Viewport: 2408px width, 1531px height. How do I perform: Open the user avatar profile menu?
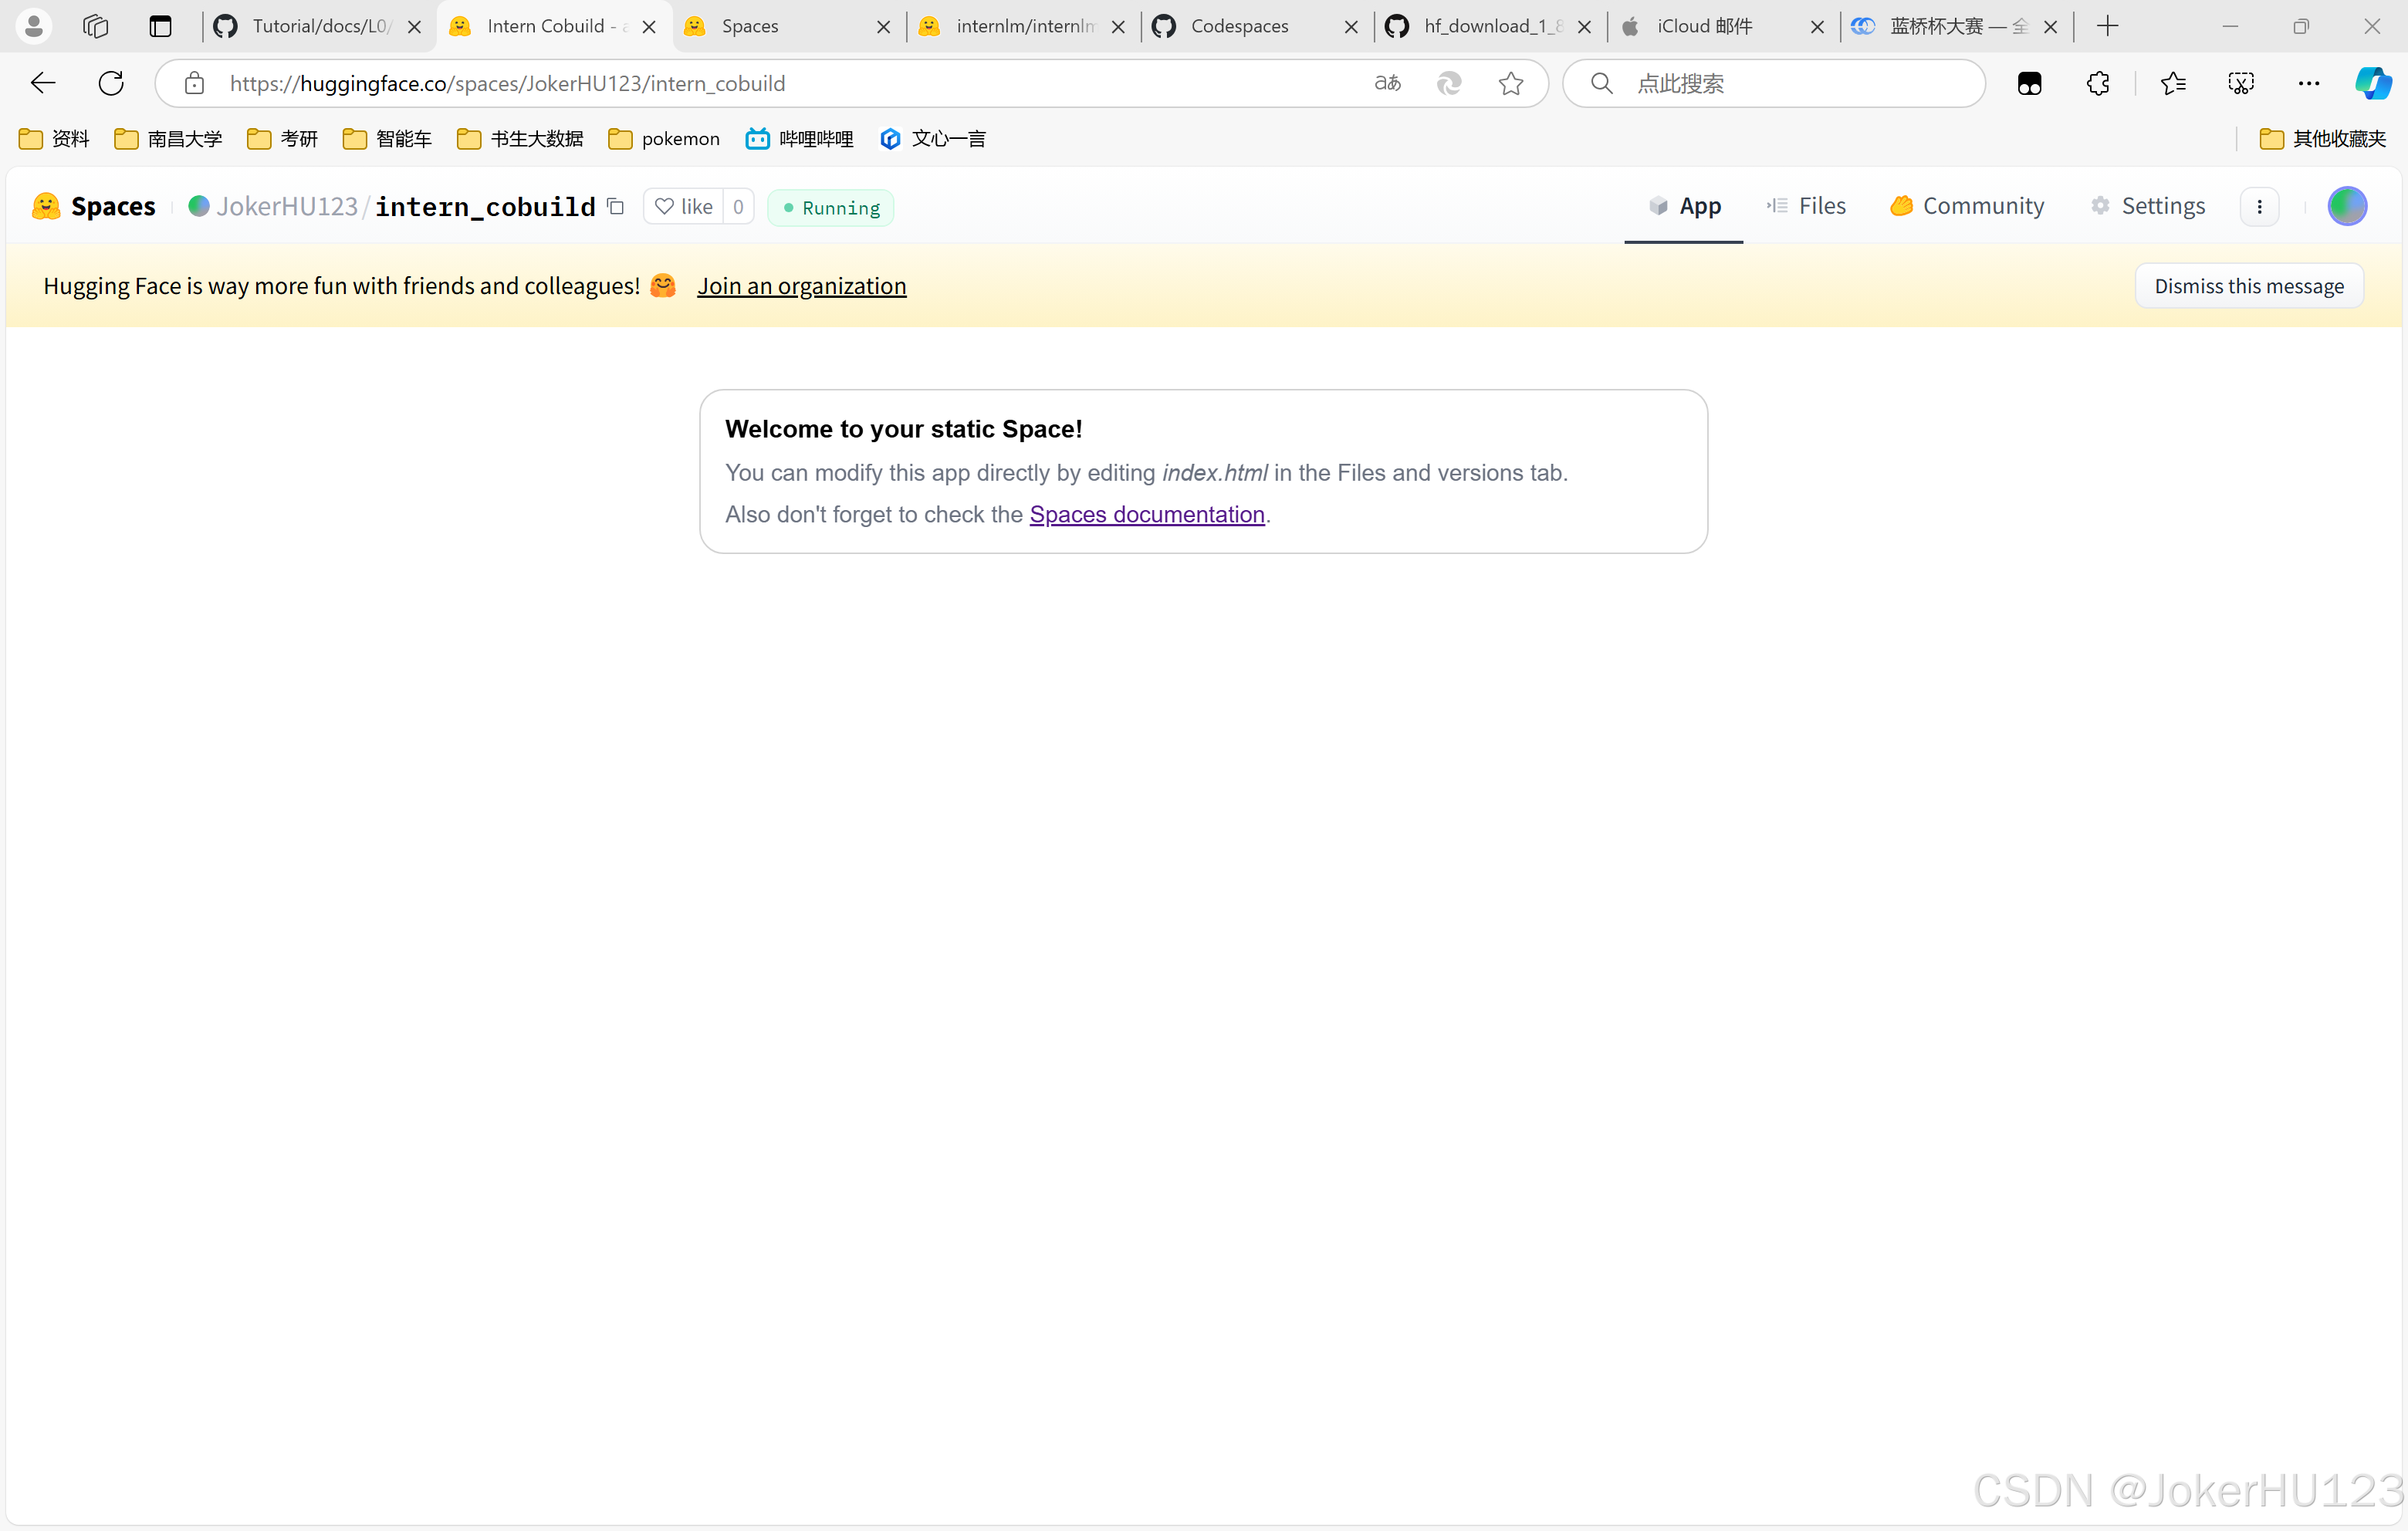coord(2346,206)
